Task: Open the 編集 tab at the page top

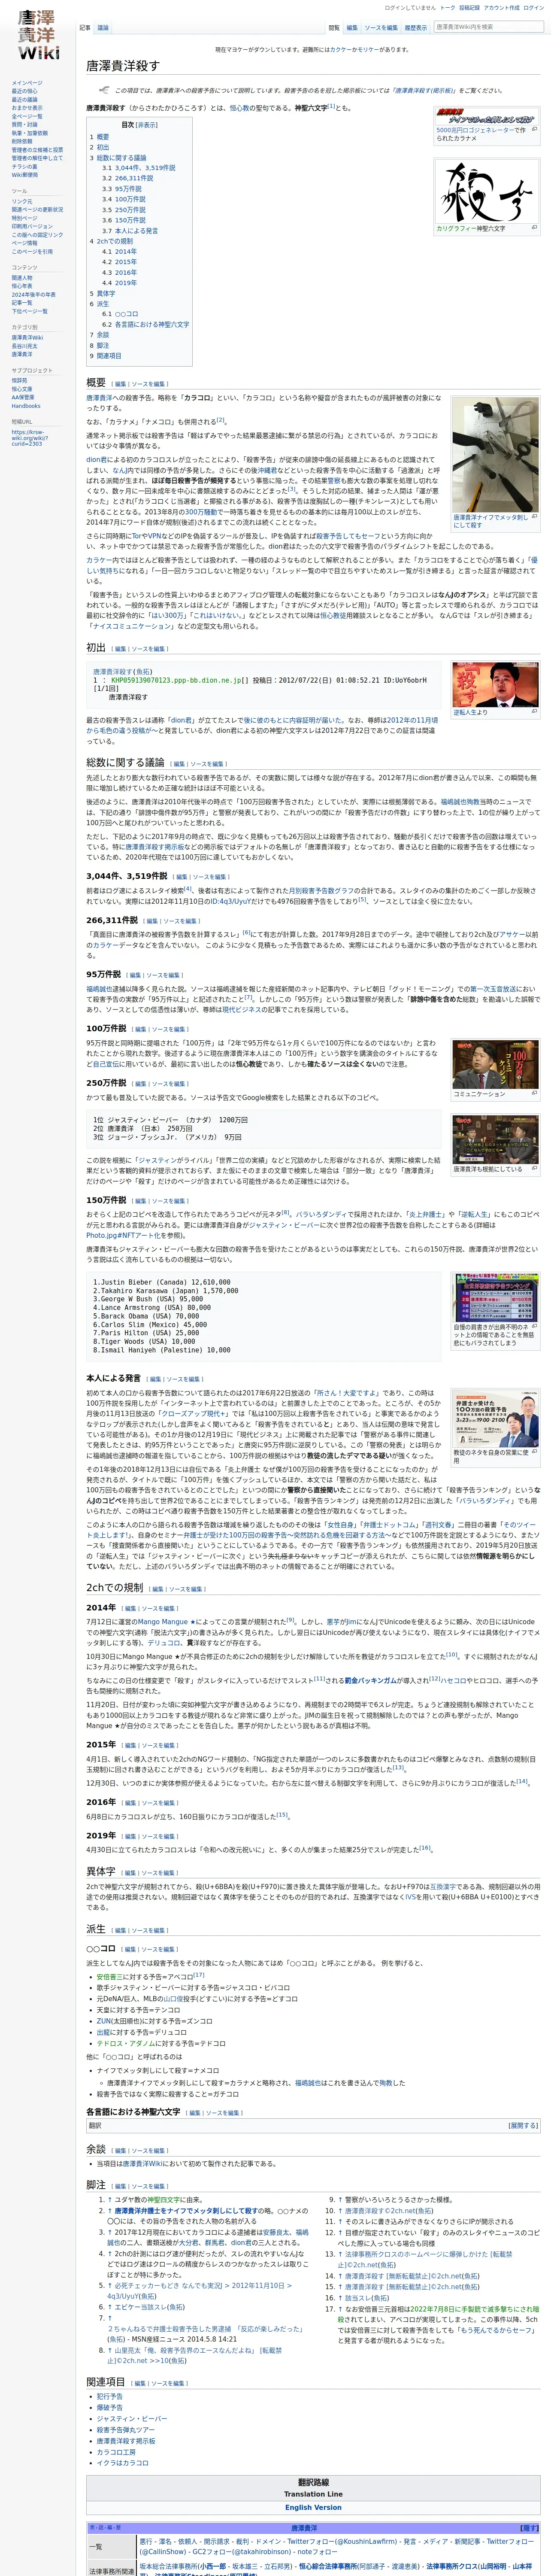Action: click(x=352, y=28)
